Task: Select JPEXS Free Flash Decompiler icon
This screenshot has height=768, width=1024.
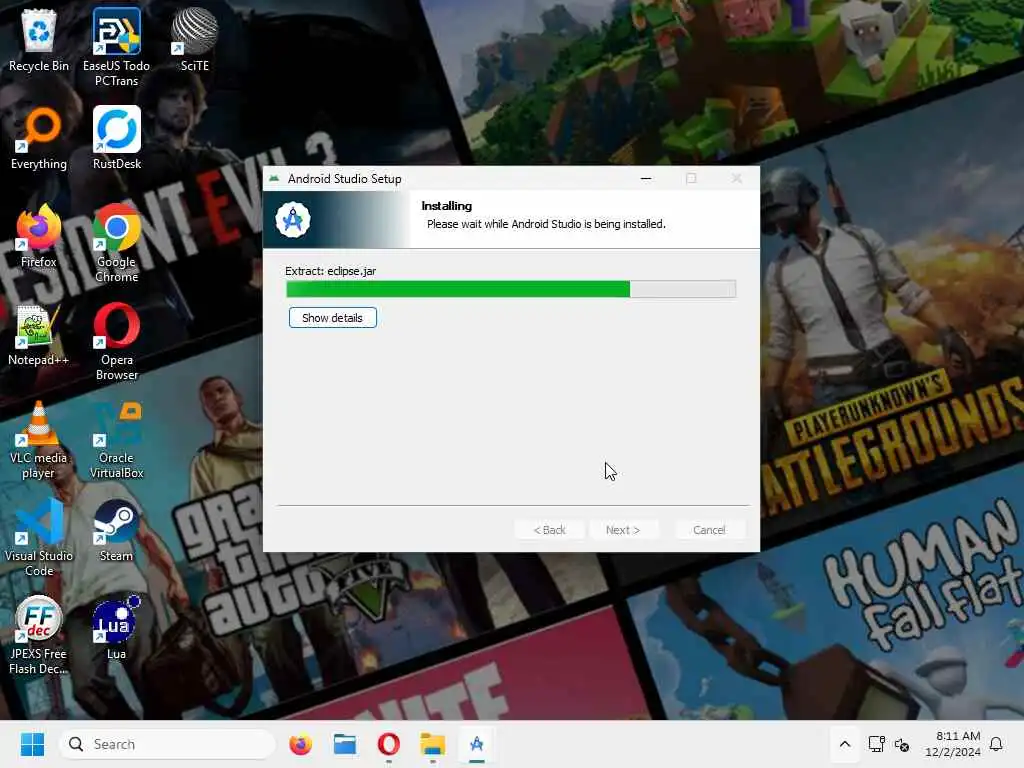Action: (x=39, y=635)
